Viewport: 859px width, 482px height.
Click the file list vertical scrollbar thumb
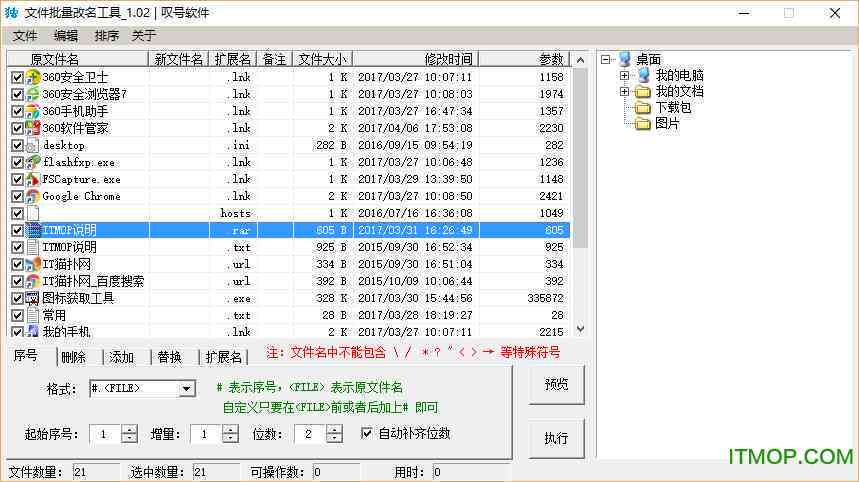point(580,158)
